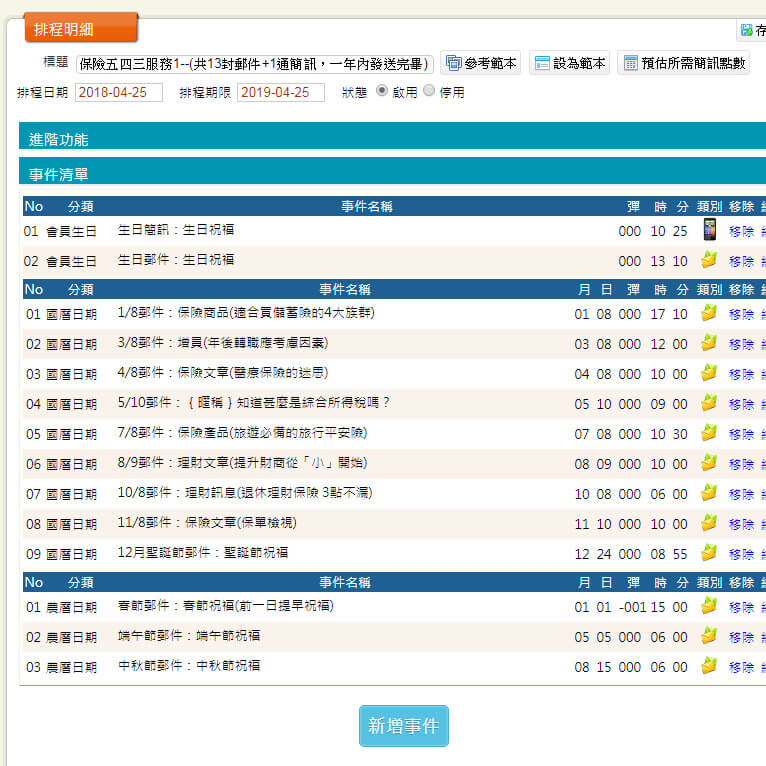Click mail icon for 春節郵件 row
The height and width of the screenshot is (766, 766).
pos(709,606)
